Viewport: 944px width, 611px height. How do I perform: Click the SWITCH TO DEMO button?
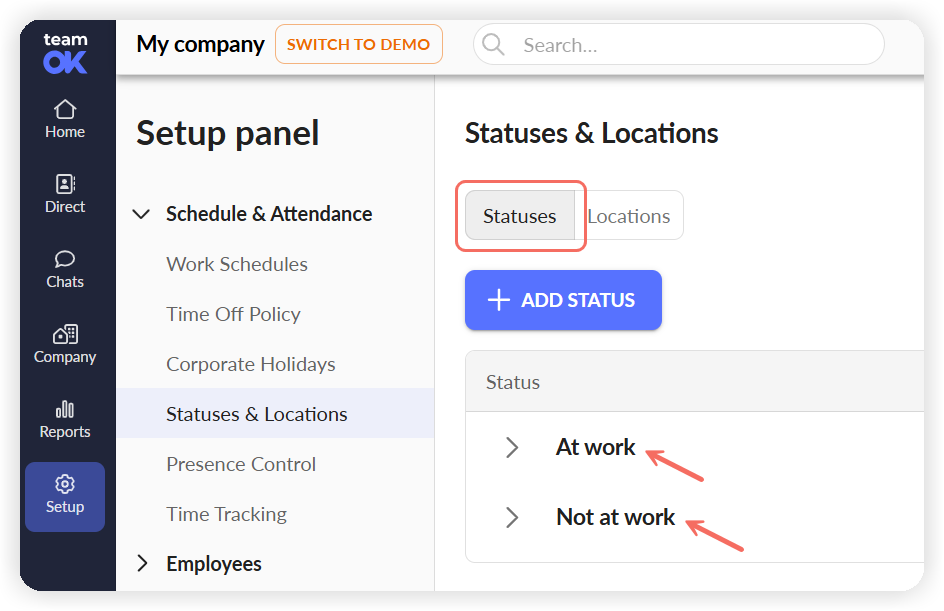click(x=359, y=44)
